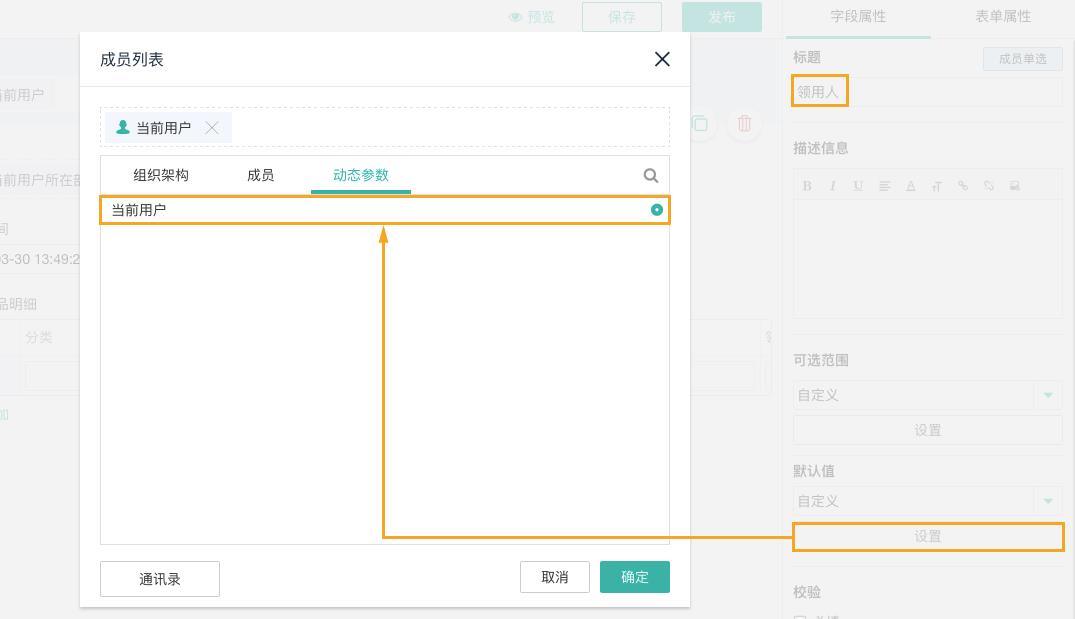This screenshot has height=619, width=1075.
Task: Expand the 可选范围 dropdown
Action: (1048, 395)
